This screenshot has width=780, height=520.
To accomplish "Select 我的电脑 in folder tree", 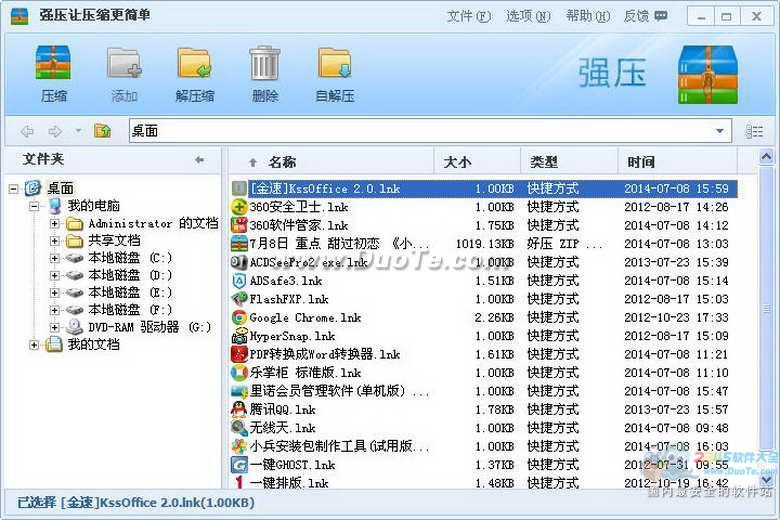I will coord(94,206).
